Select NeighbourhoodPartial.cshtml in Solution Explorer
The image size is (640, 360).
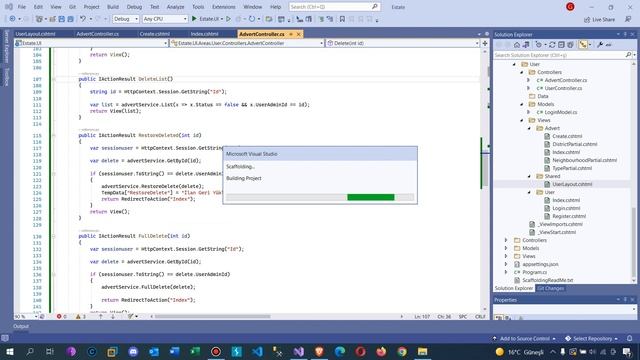584,160
